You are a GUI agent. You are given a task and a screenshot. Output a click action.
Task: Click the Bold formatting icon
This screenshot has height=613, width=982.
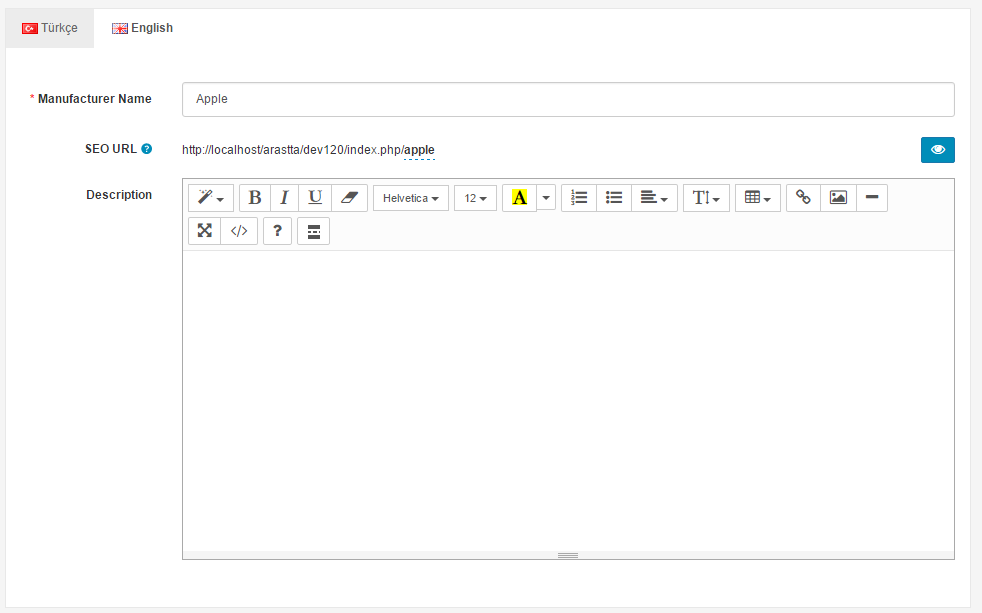[x=255, y=198]
